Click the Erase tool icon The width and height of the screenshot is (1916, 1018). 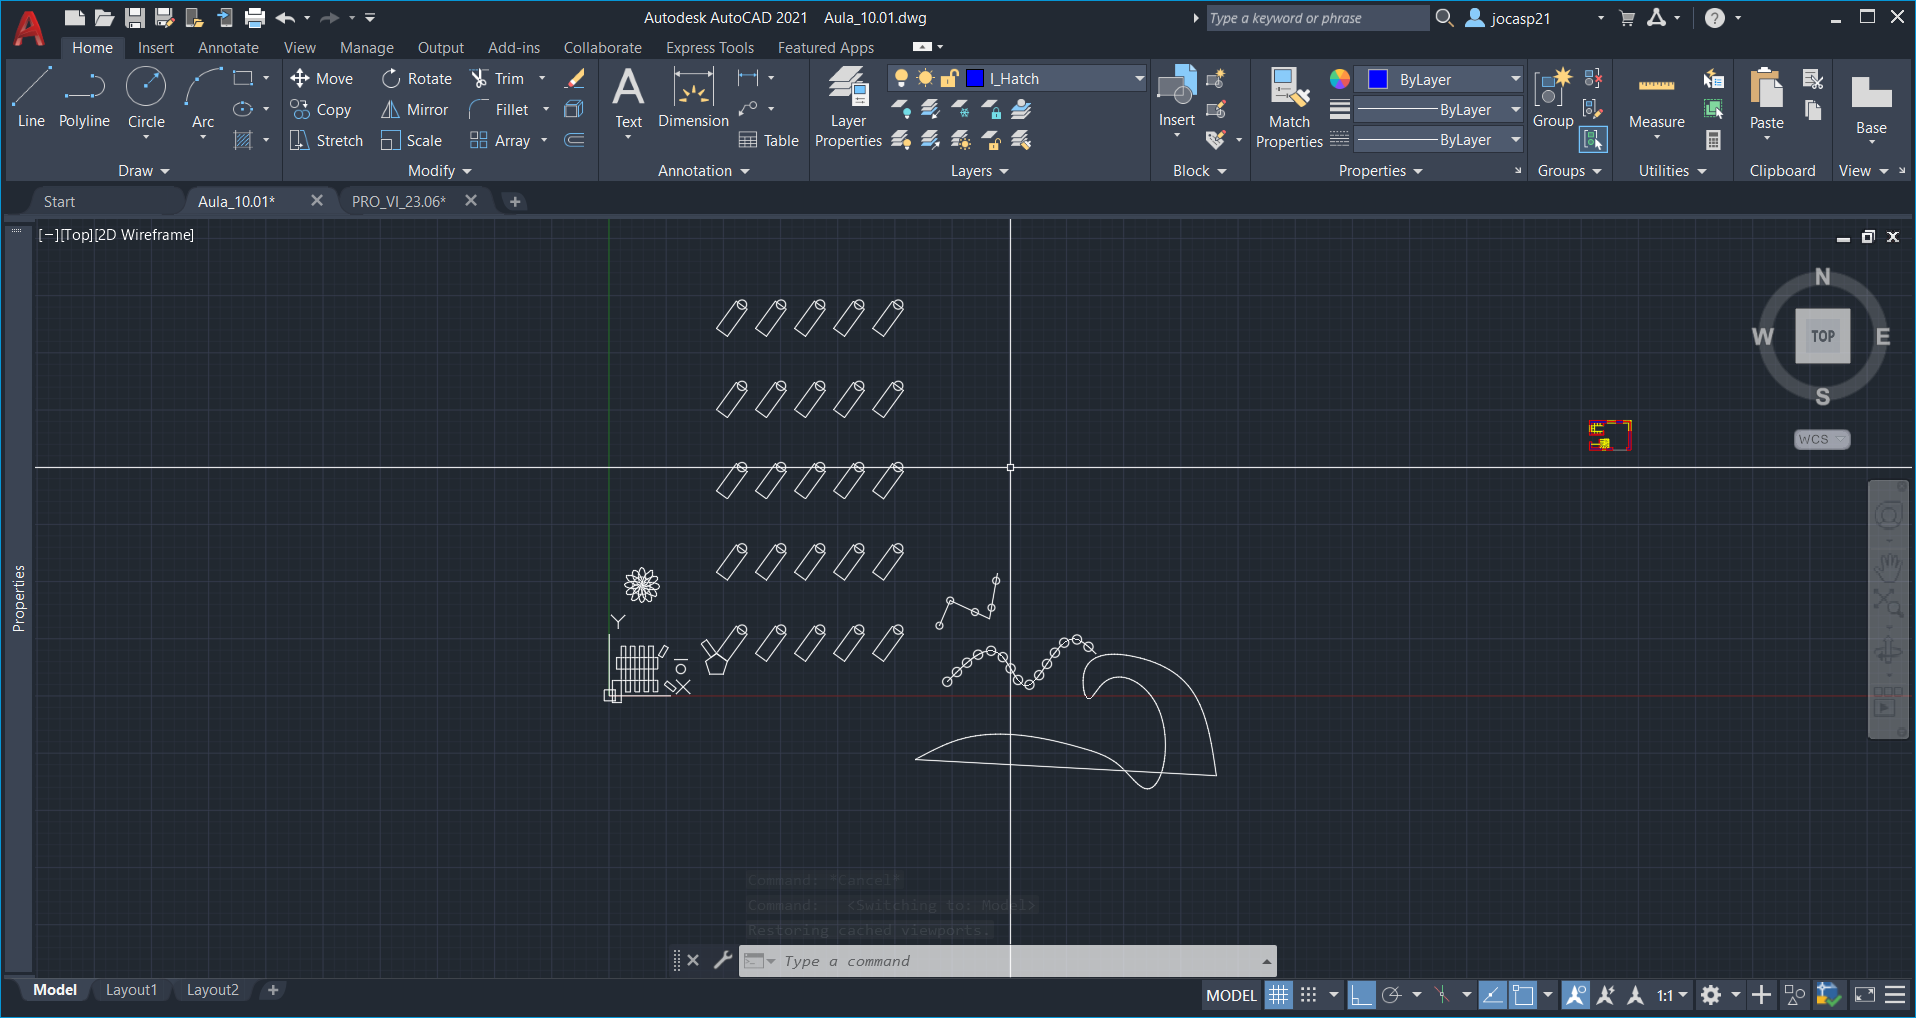tap(575, 78)
